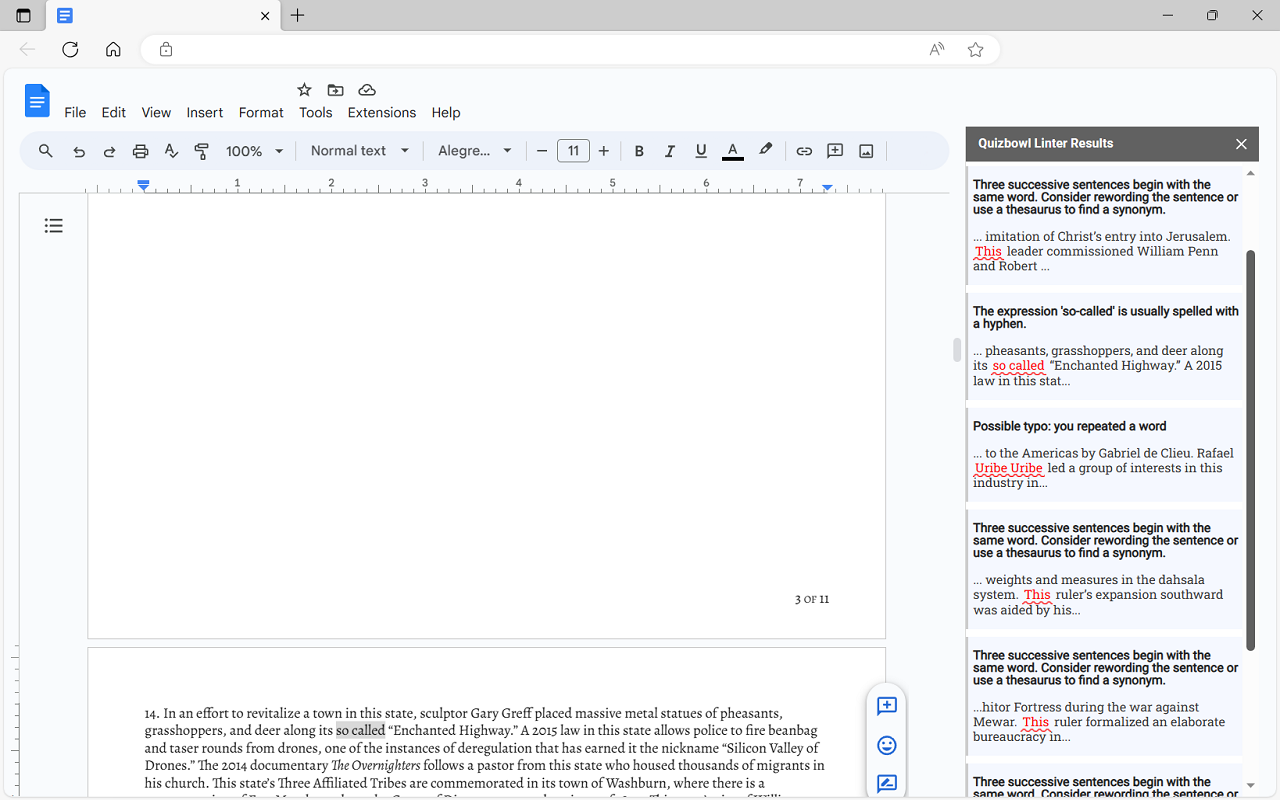Viewport: 1280px width, 800px height.
Task: Open the Extensions menu
Action: 382,113
